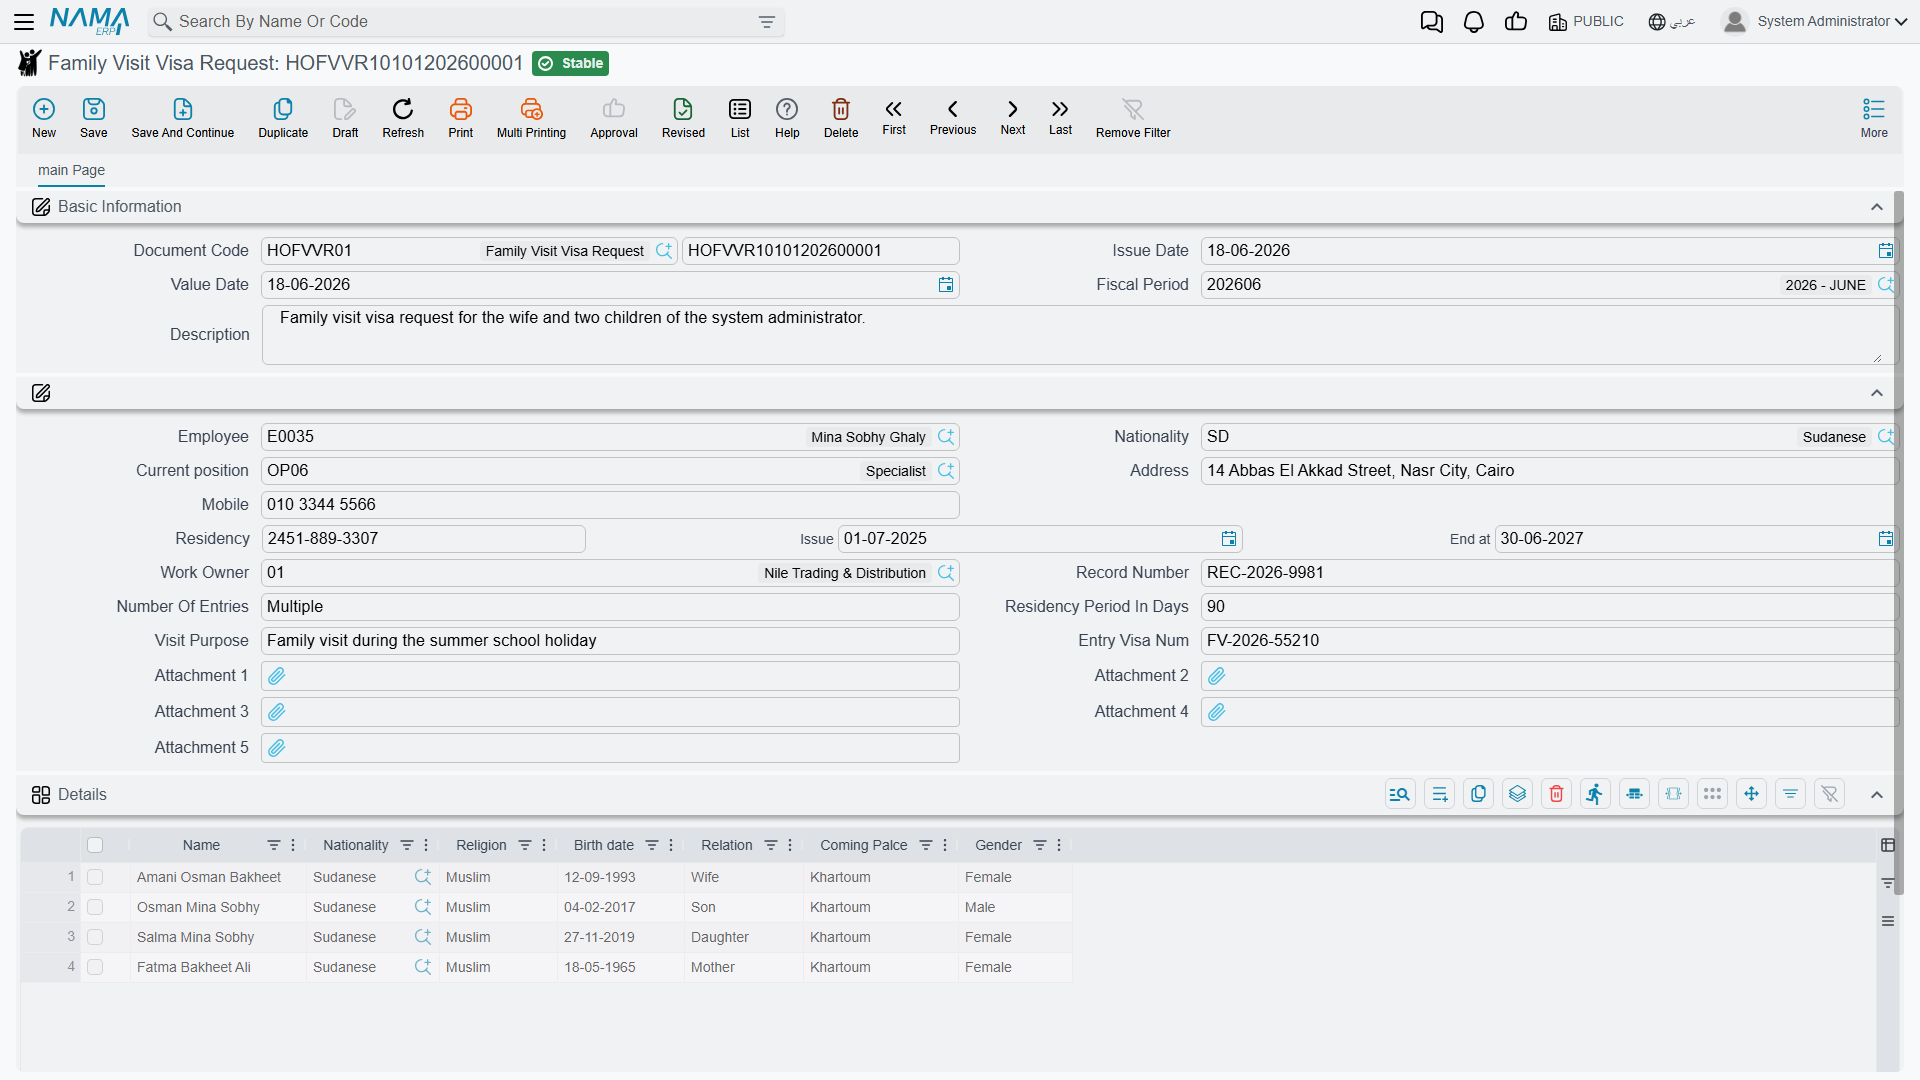This screenshot has height=1080, width=1920.
Task: Open the List view
Action: [740, 117]
